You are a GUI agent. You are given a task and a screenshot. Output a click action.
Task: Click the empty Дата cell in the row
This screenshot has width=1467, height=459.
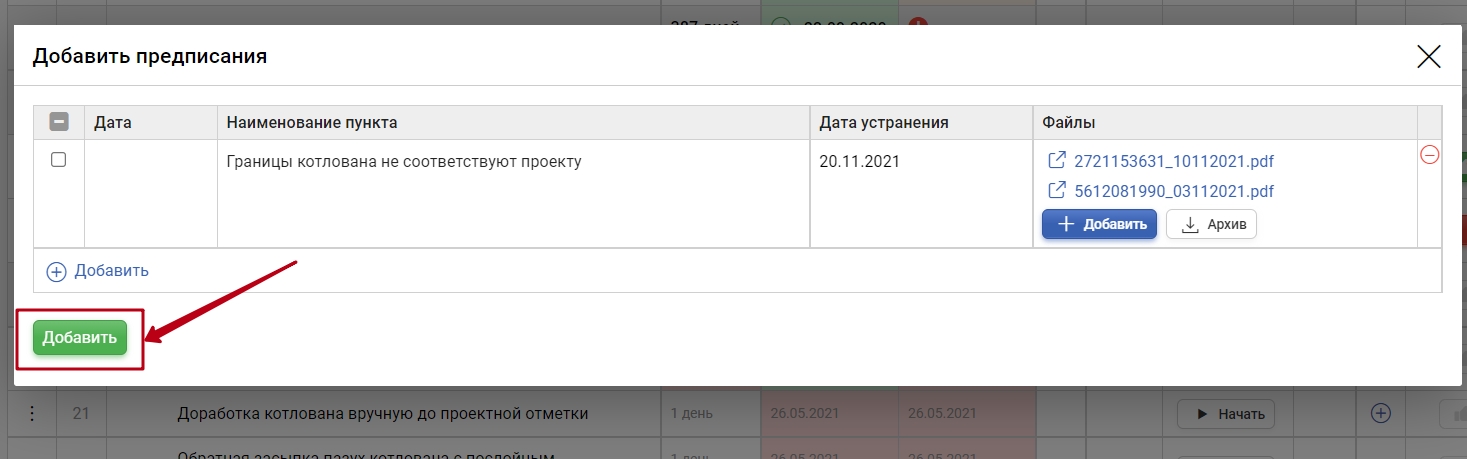pyautogui.click(x=150, y=193)
